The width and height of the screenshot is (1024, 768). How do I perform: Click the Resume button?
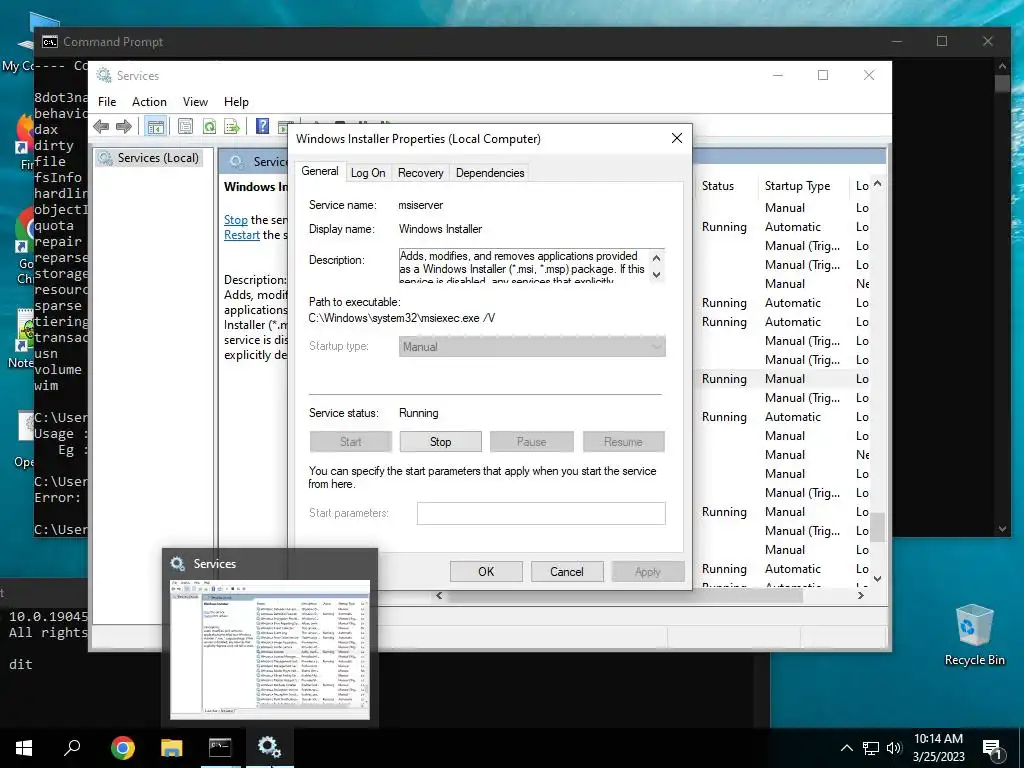pos(623,442)
